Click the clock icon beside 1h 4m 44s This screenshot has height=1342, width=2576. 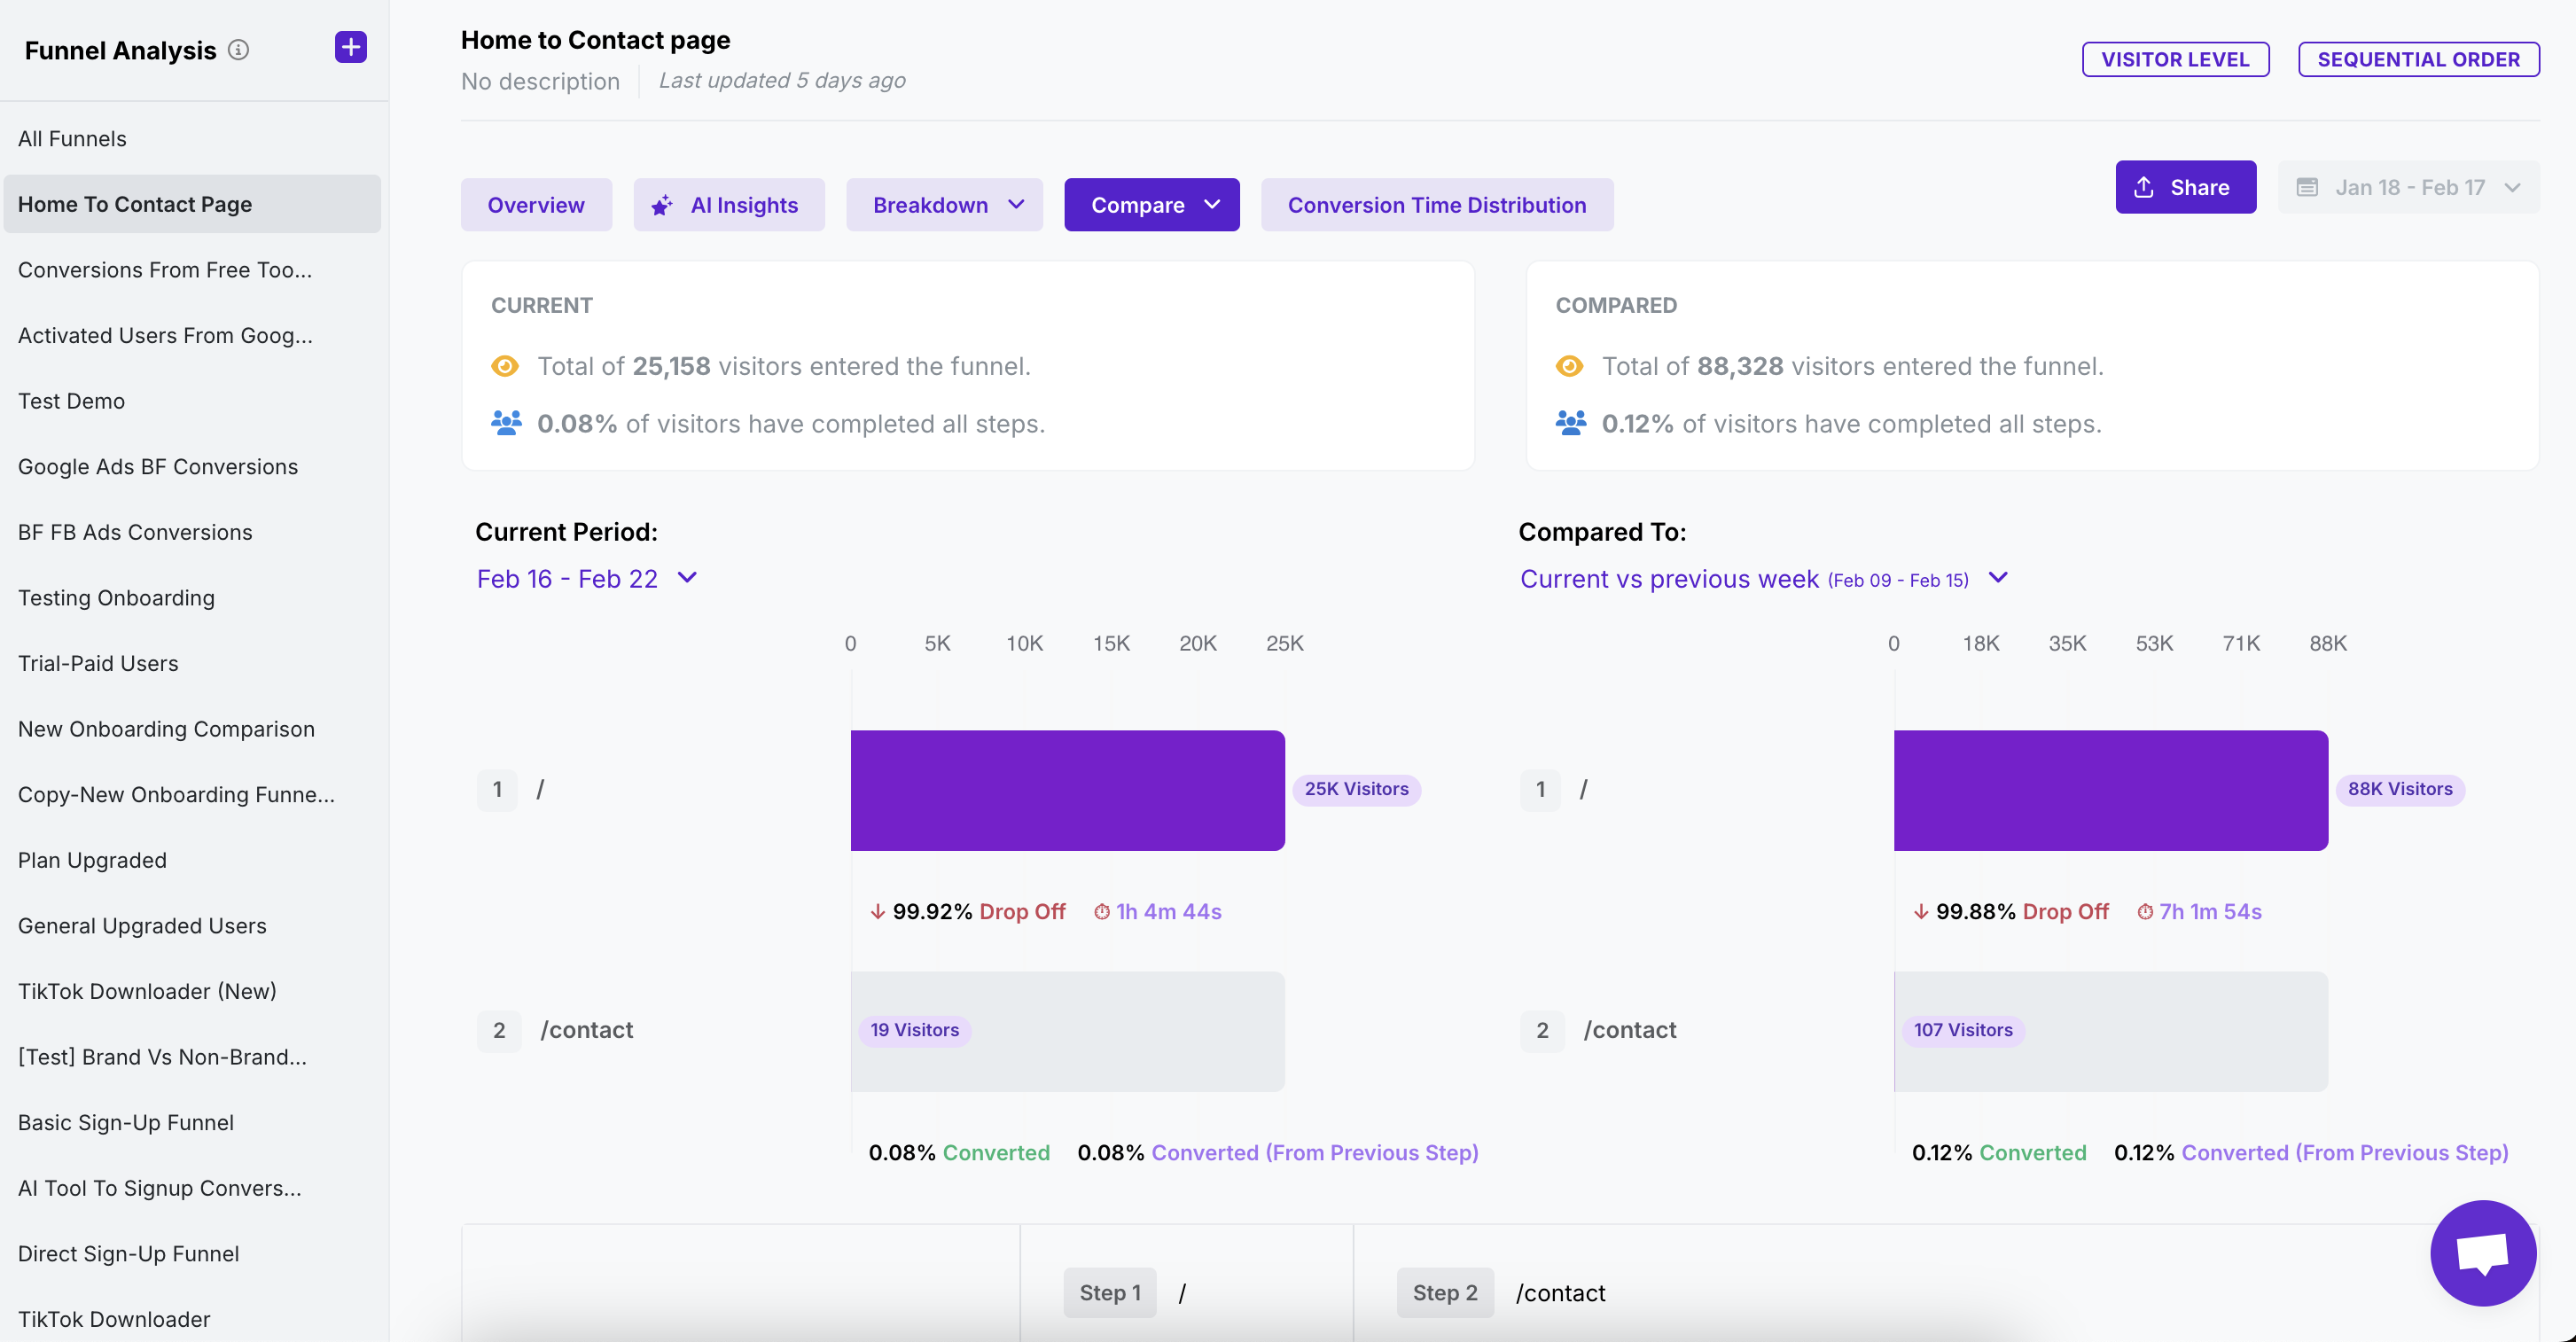click(x=1101, y=912)
